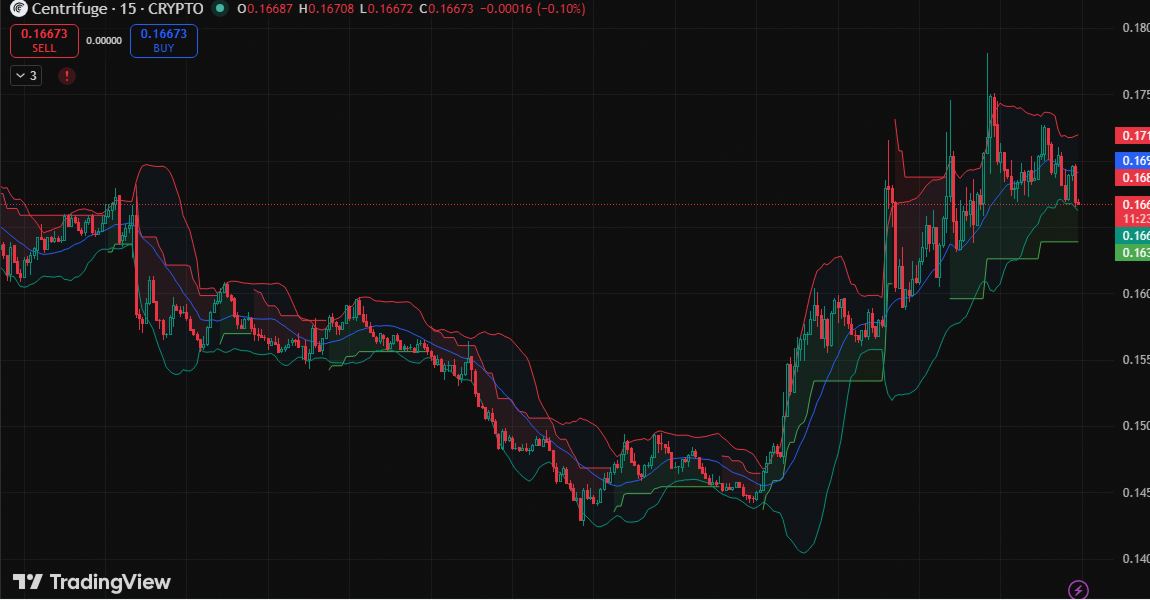Click the teal 0.166 lower band label
Viewport: 1150px width, 600px height.
tap(1132, 236)
